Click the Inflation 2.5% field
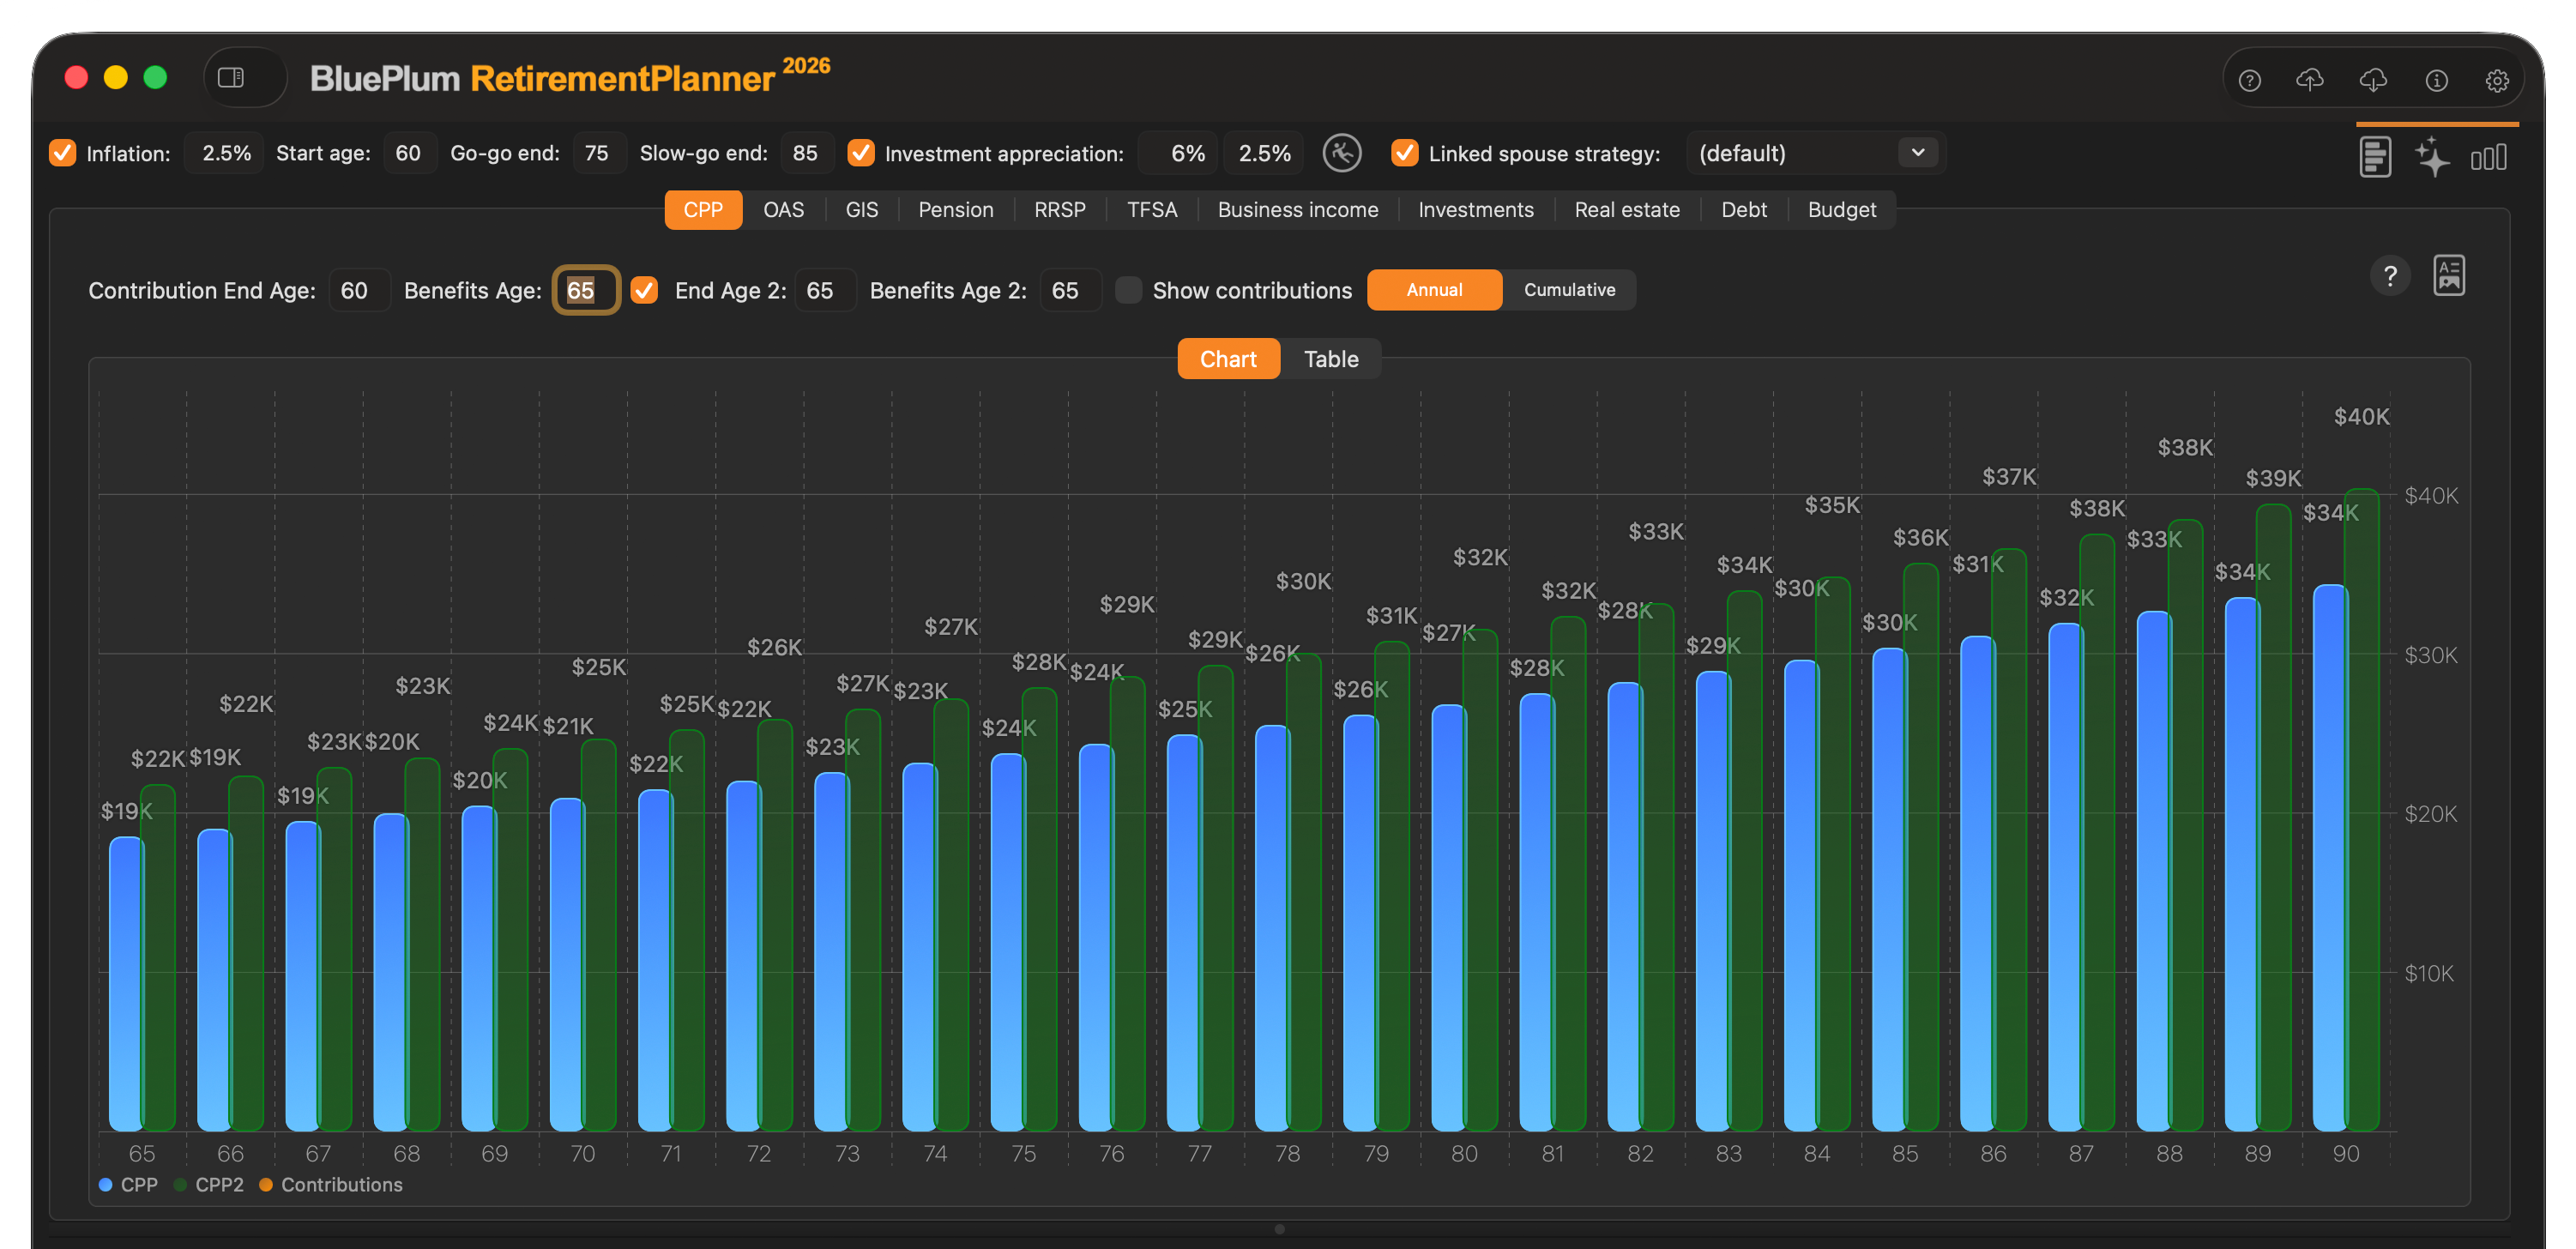This screenshot has width=2576, height=1249. point(226,153)
